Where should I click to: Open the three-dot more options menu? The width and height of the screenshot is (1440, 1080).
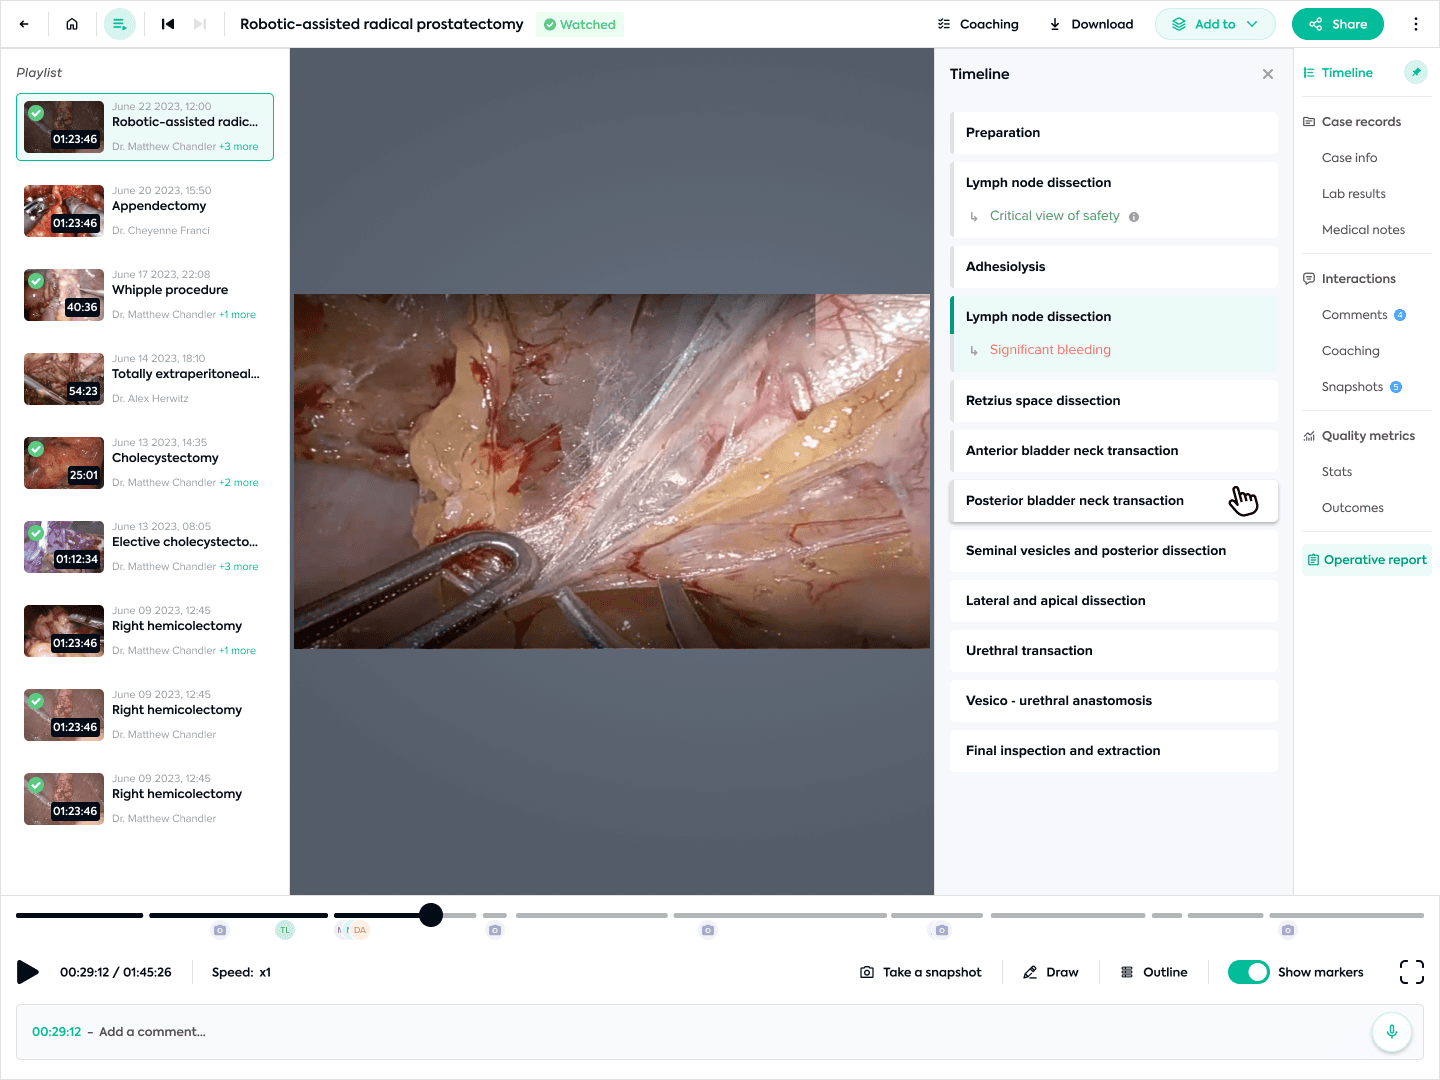[x=1416, y=24]
